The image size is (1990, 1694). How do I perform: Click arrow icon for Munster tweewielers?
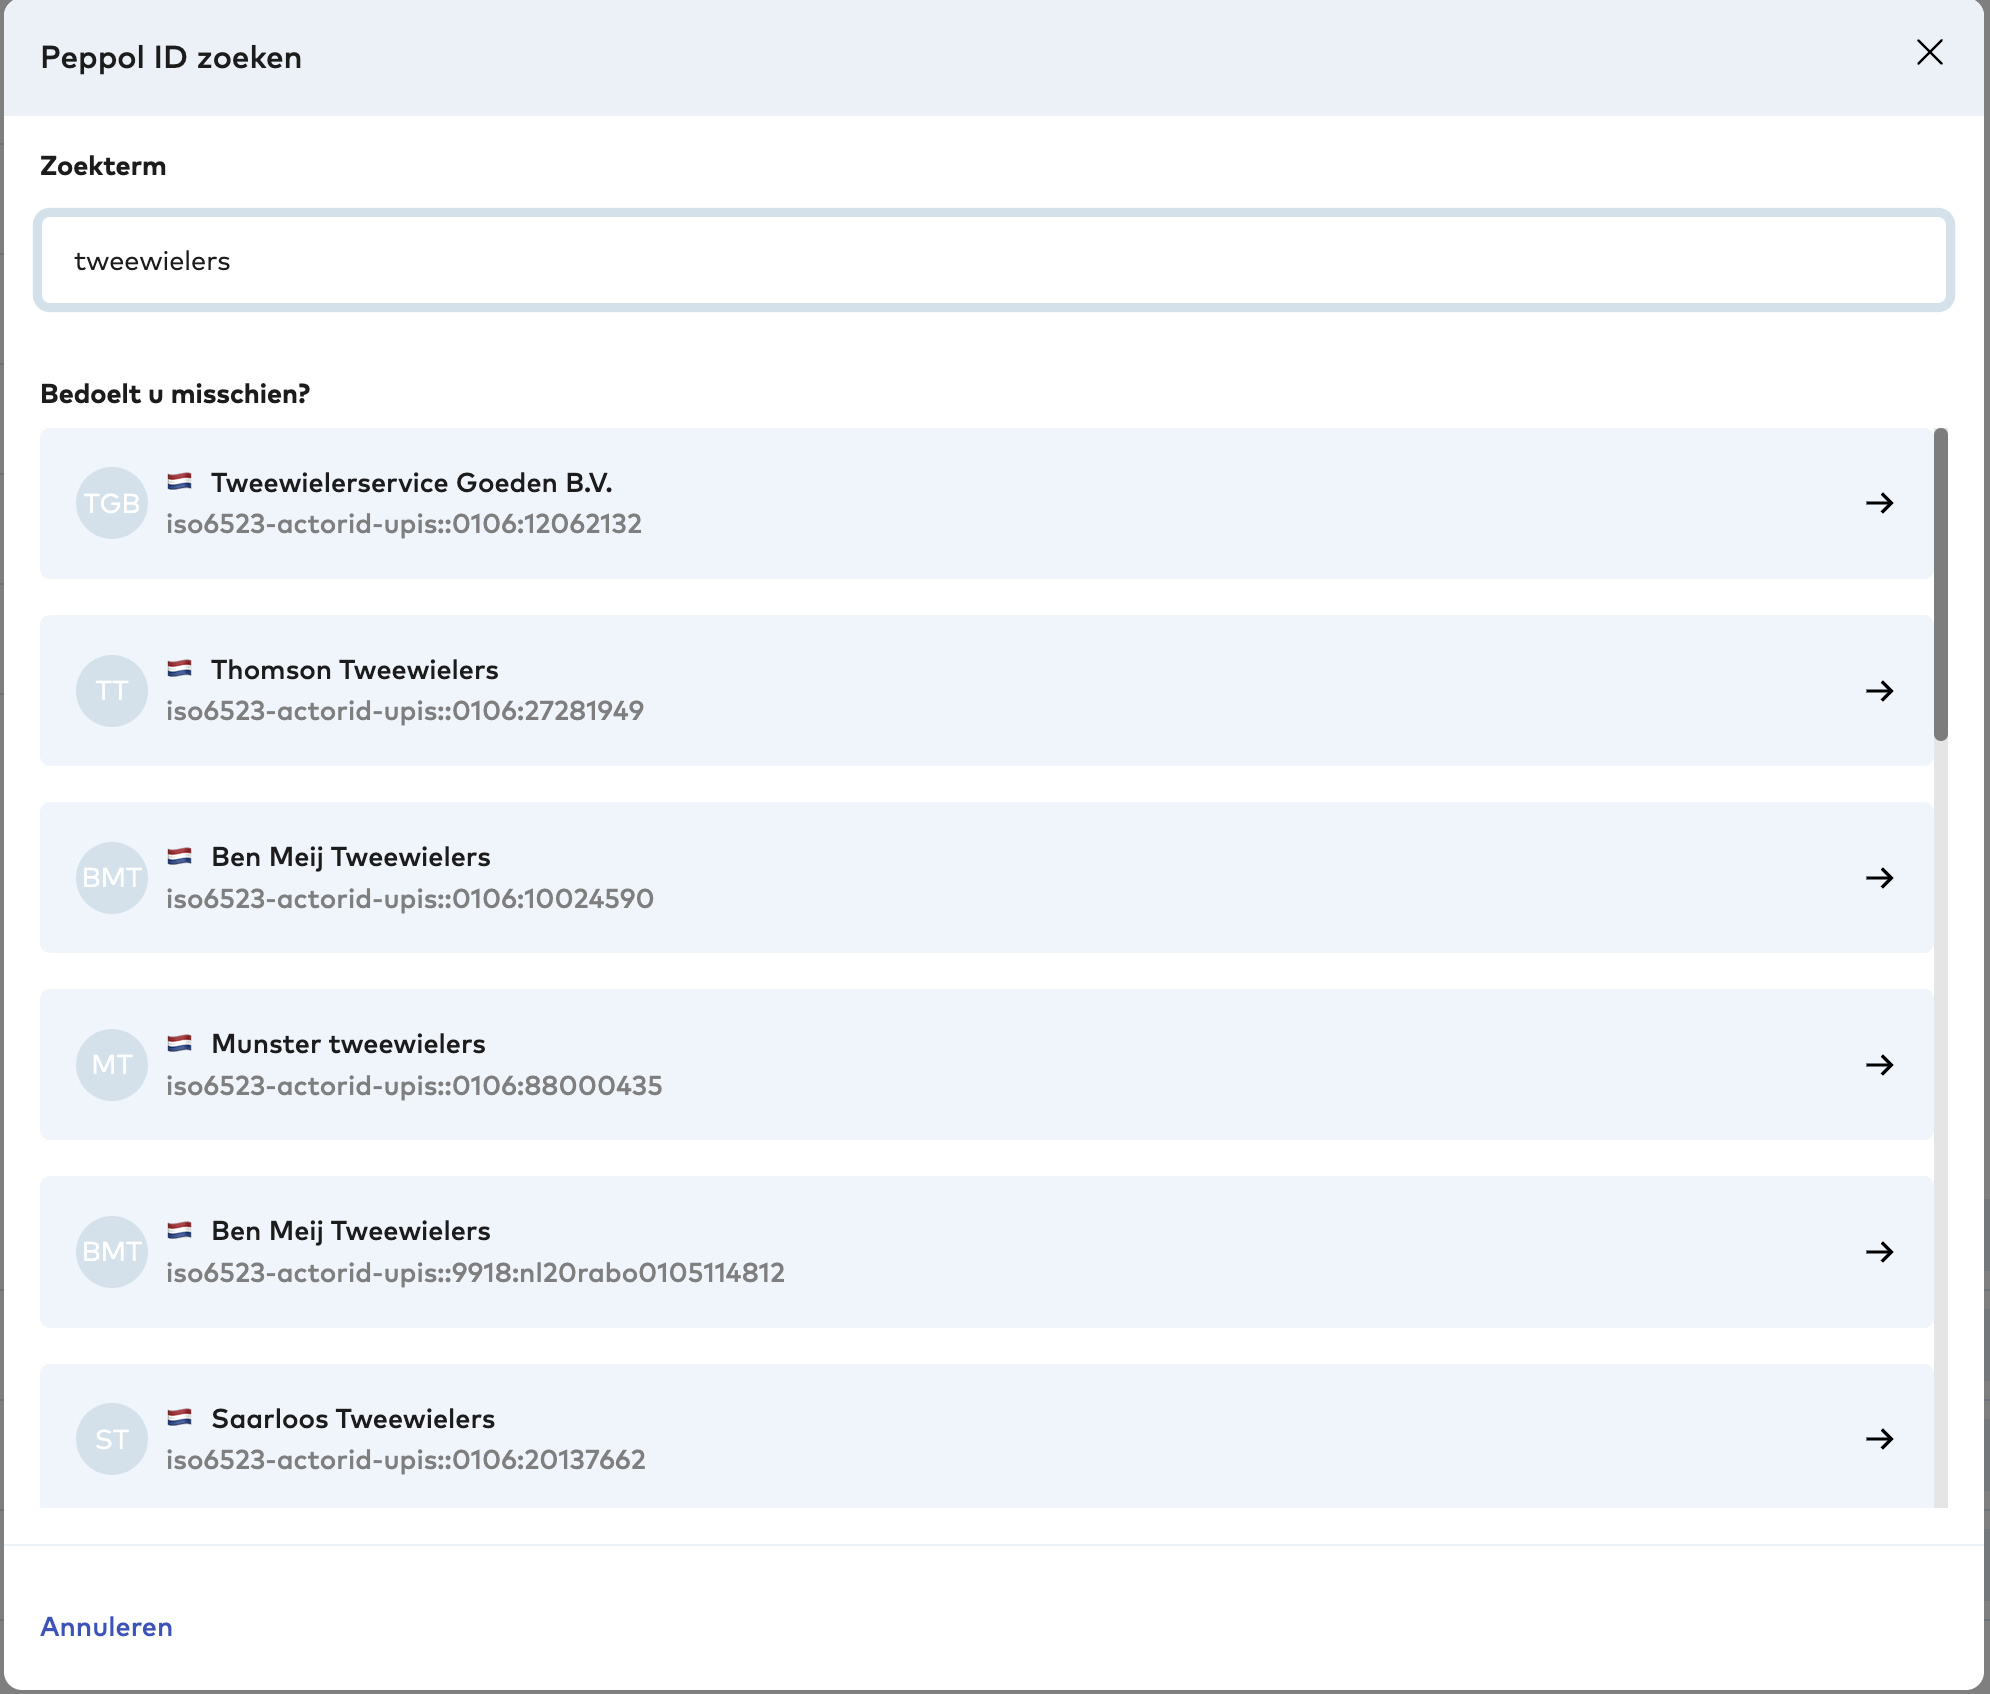click(1879, 1065)
